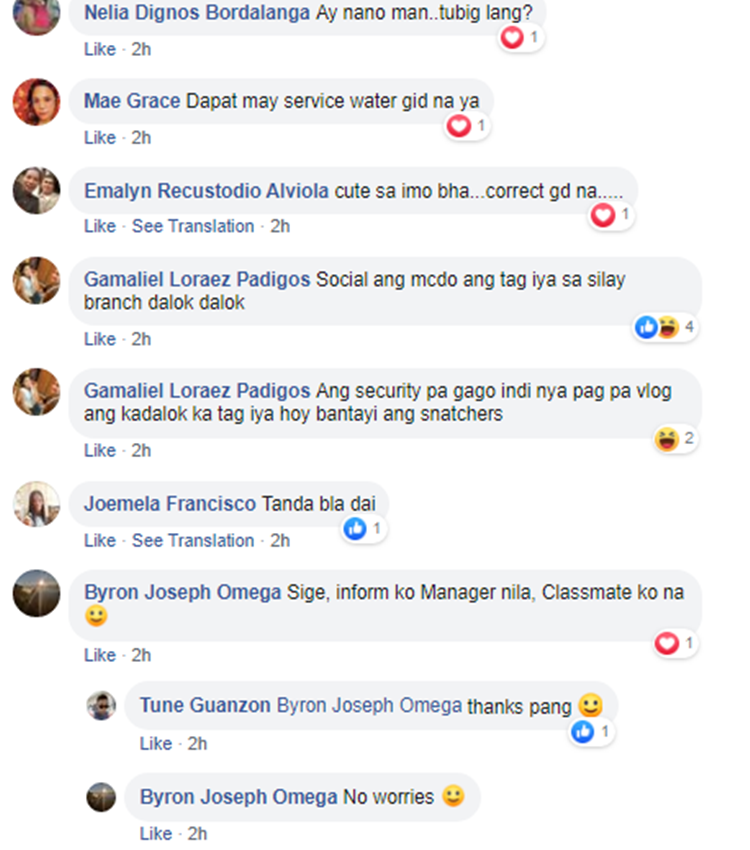This screenshot has width=750, height=850.
Task: Click heart reaction on Emalyn Recustodio Alviola's comment
Action: (603, 215)
